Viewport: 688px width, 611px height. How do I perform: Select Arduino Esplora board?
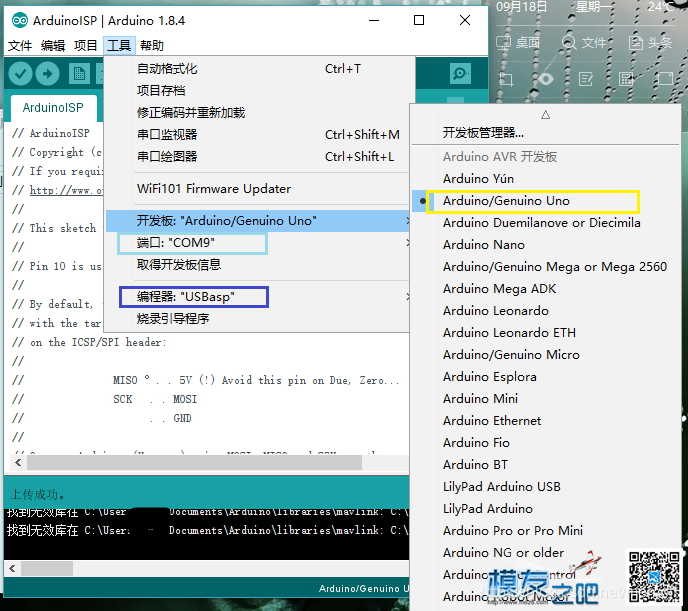[545, 377]
